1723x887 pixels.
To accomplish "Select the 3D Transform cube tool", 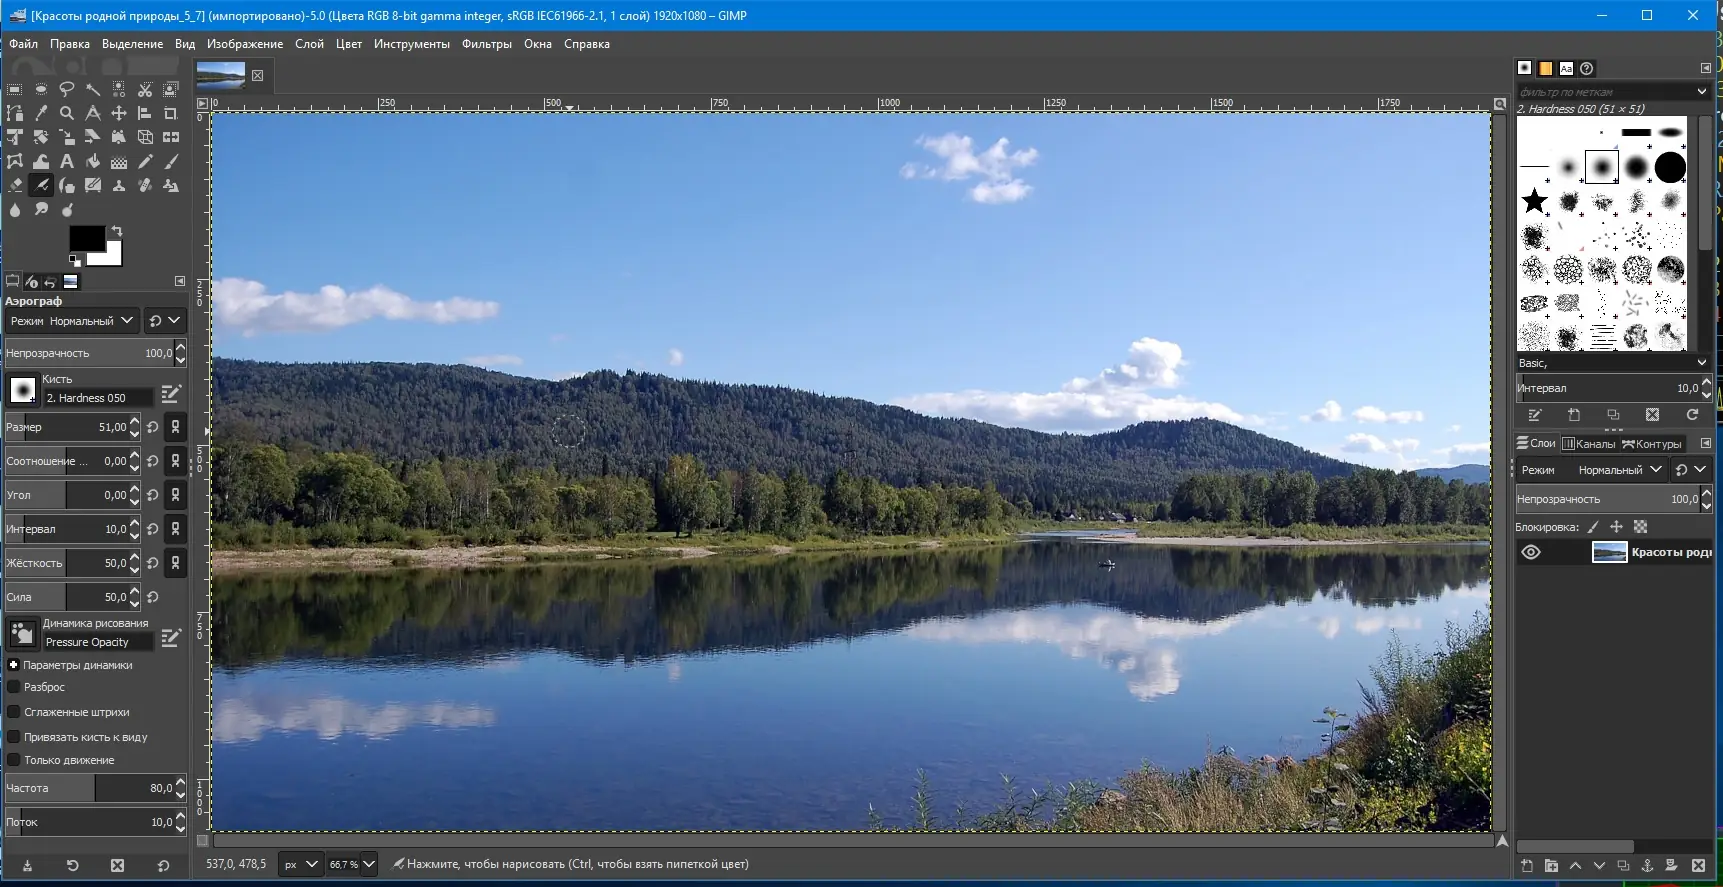I will (x=145, y=137).
